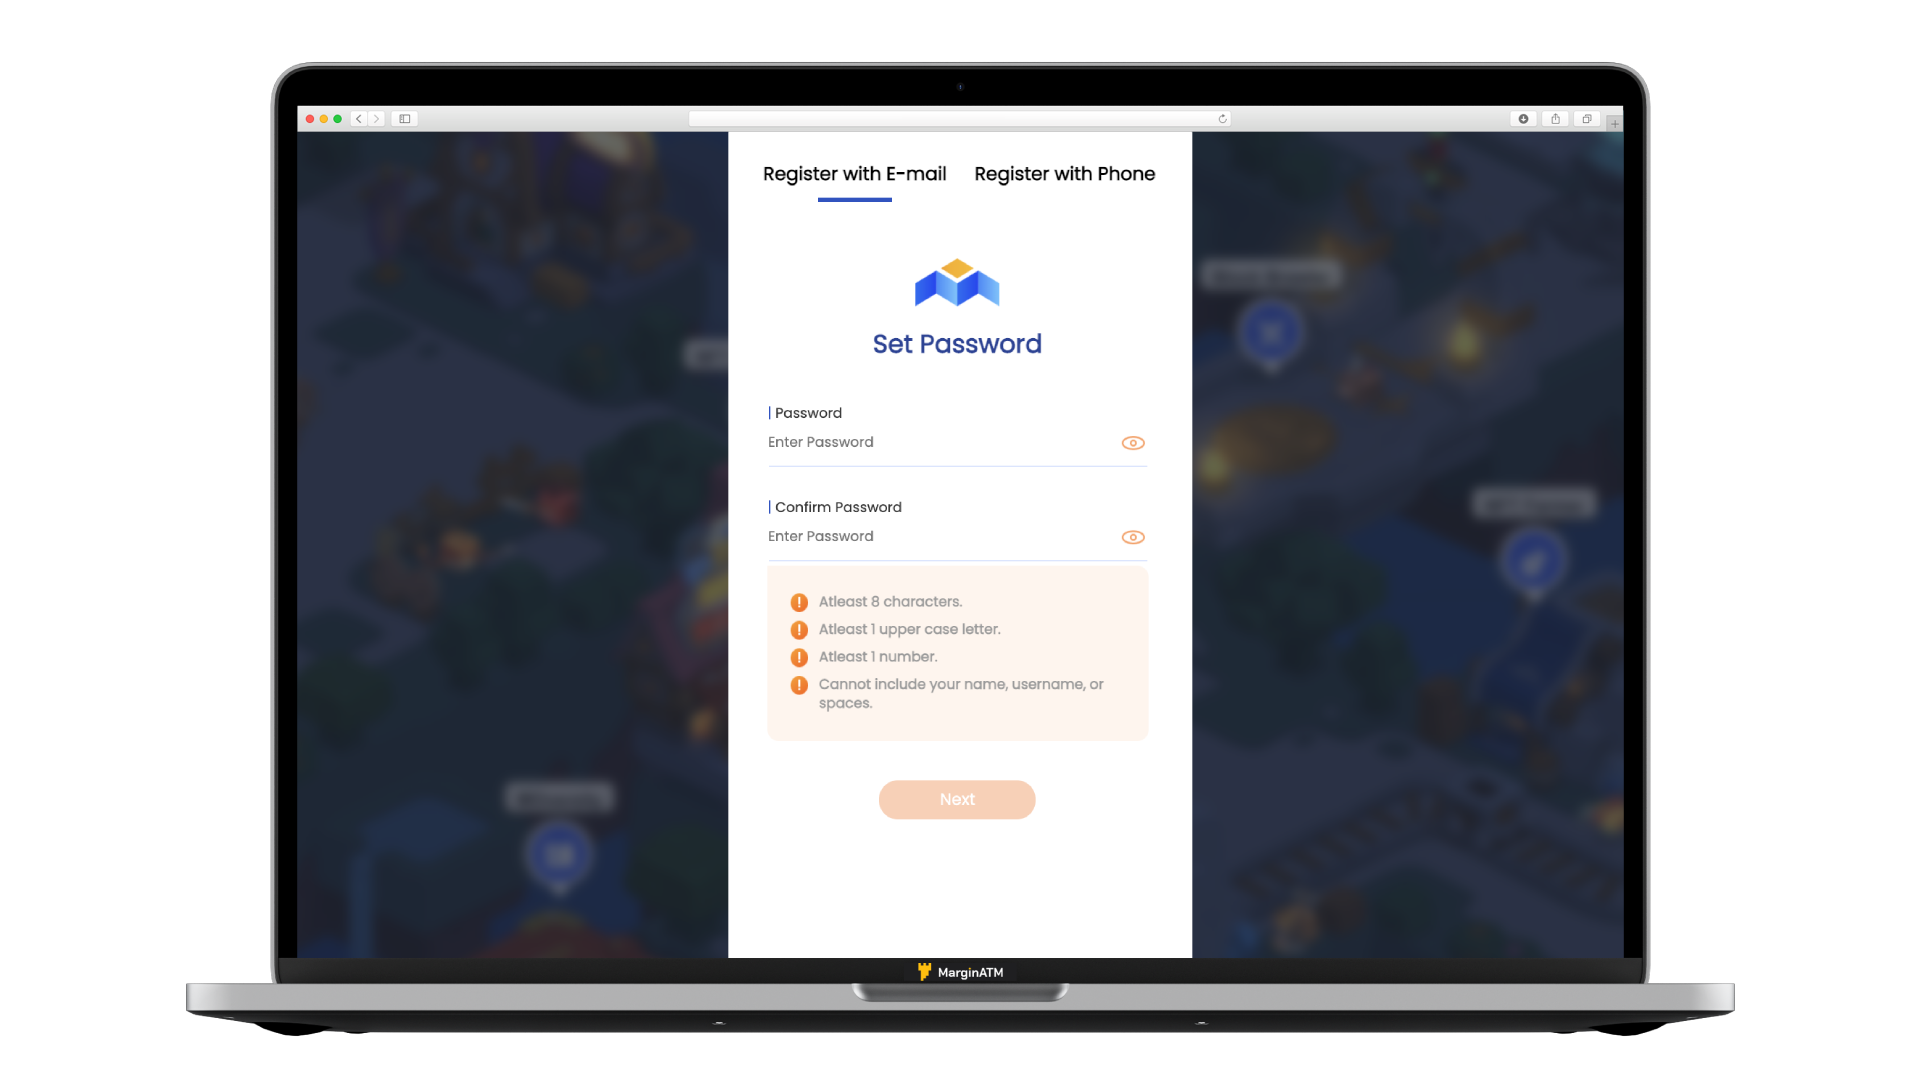The width and height of the screenshot is (1920, 1080).
Task: Click the warning icon next to 8 characters rule
Action: coord(799,601)
